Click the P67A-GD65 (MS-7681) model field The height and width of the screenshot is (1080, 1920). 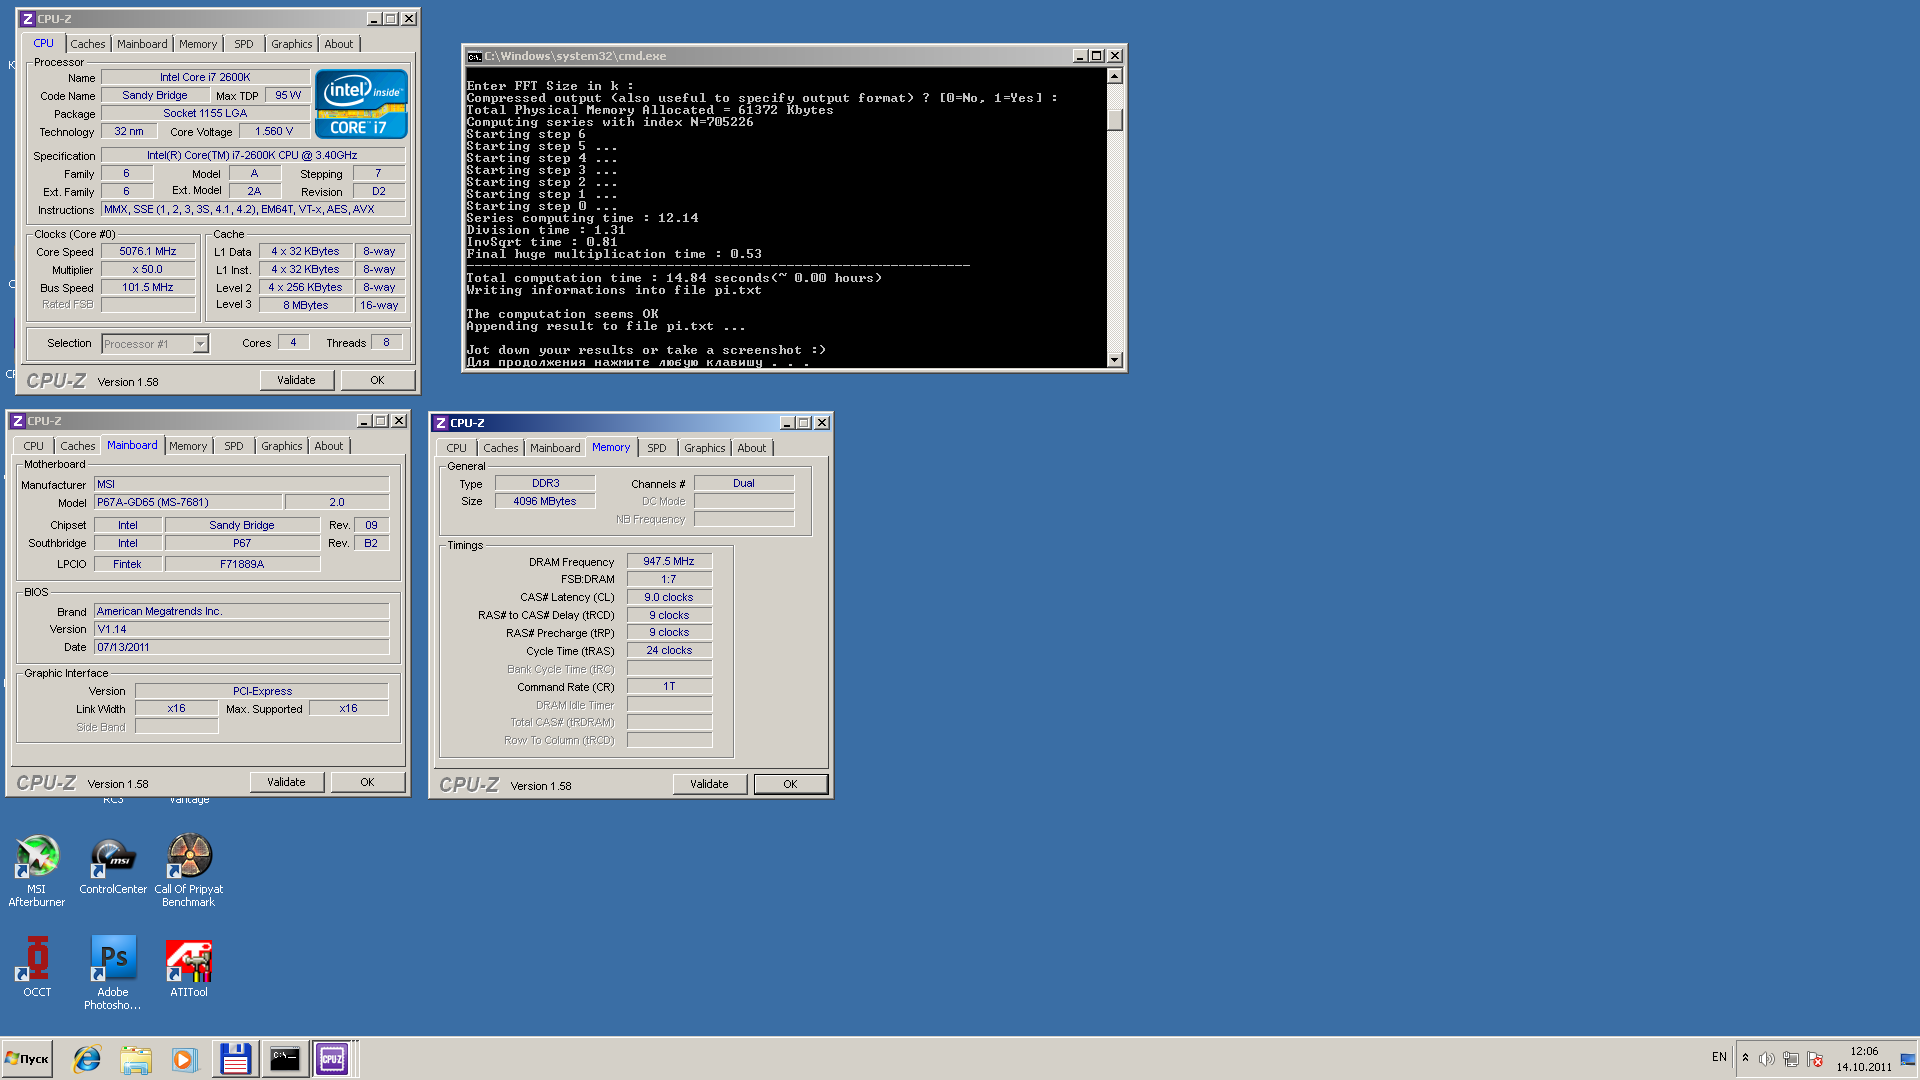click(188, 502)
